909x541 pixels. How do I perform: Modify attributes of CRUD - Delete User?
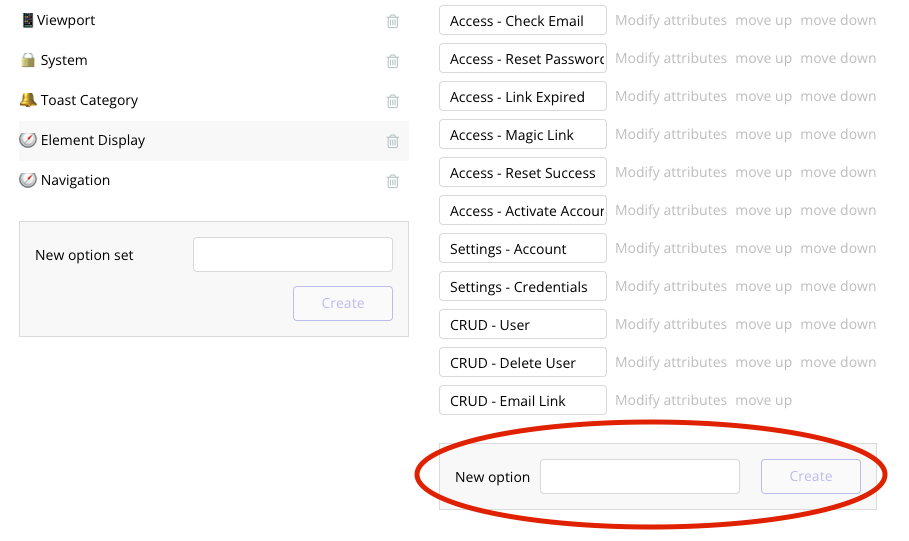[670, 362]
